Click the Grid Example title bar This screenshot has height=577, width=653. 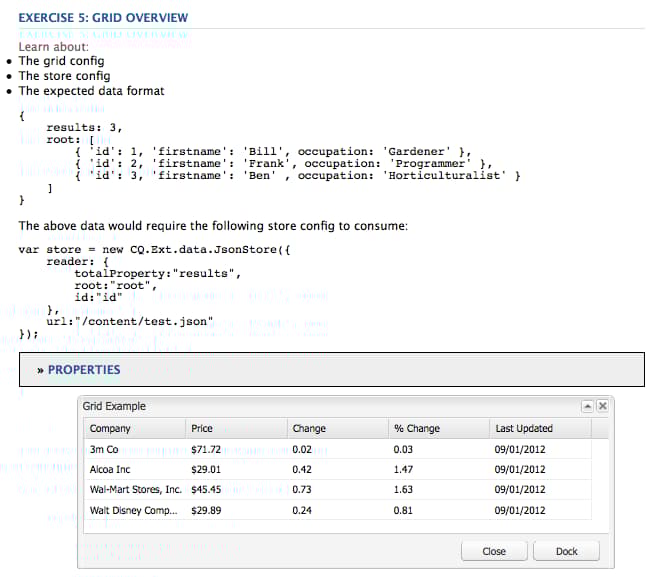(300, 406)
